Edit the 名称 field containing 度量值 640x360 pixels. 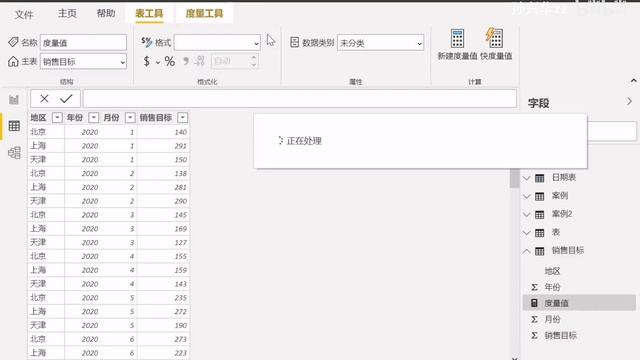tap(83, 42)
